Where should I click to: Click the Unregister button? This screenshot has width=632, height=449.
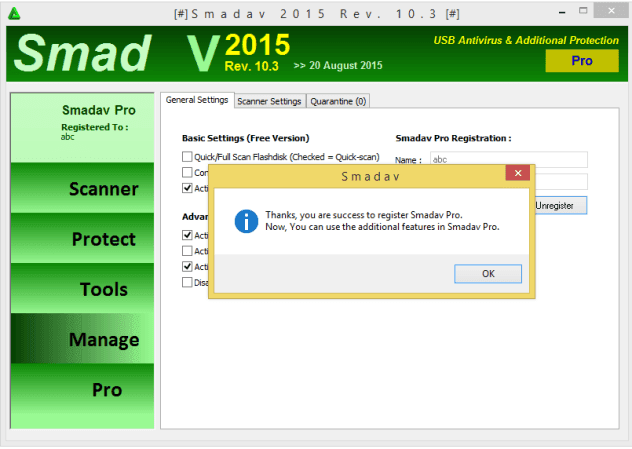[561, 206]
